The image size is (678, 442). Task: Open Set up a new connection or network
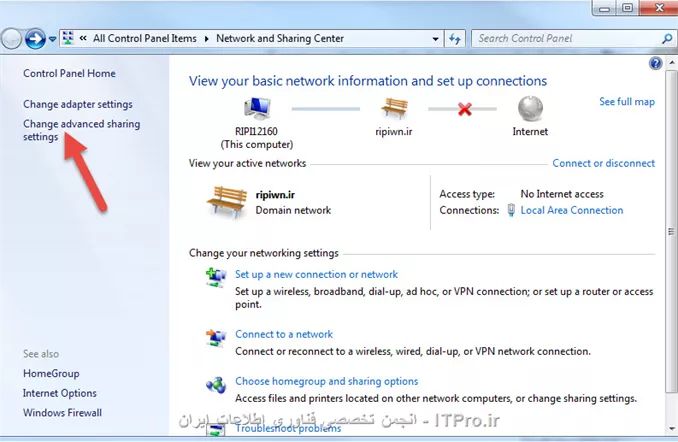click(316, 274)
